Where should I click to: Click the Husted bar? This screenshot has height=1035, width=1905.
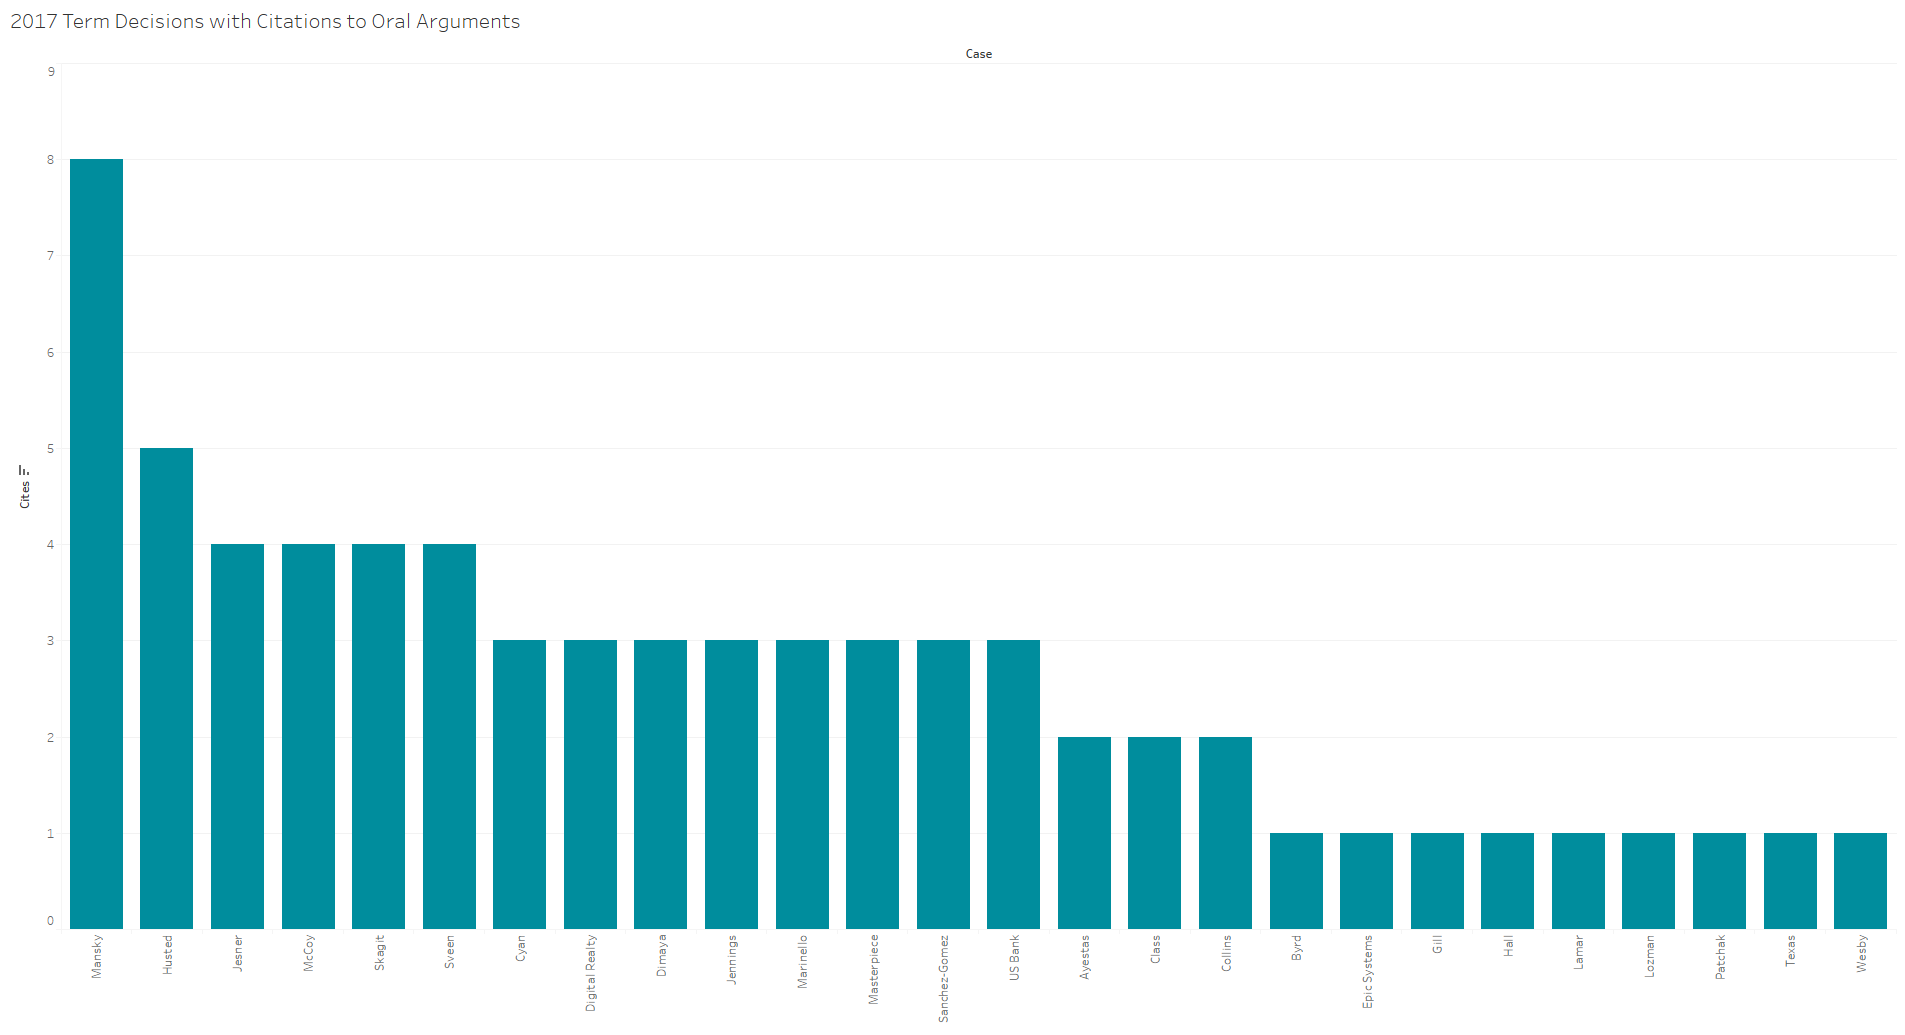[166, 688]
